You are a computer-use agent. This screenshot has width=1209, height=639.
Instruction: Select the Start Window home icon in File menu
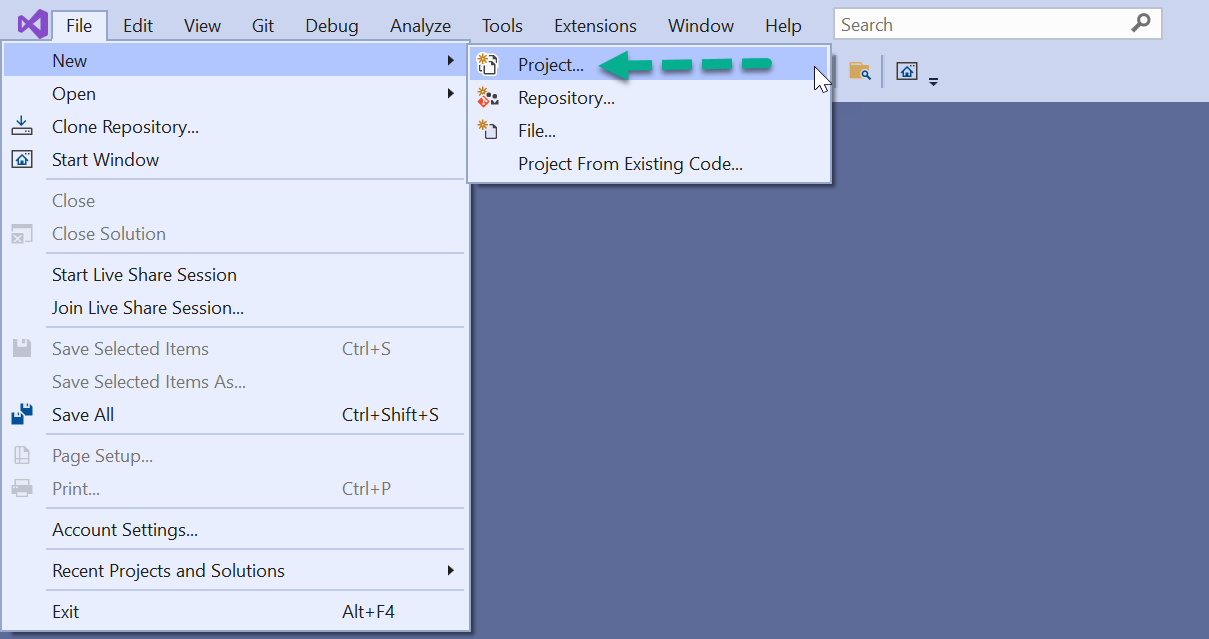22,159
